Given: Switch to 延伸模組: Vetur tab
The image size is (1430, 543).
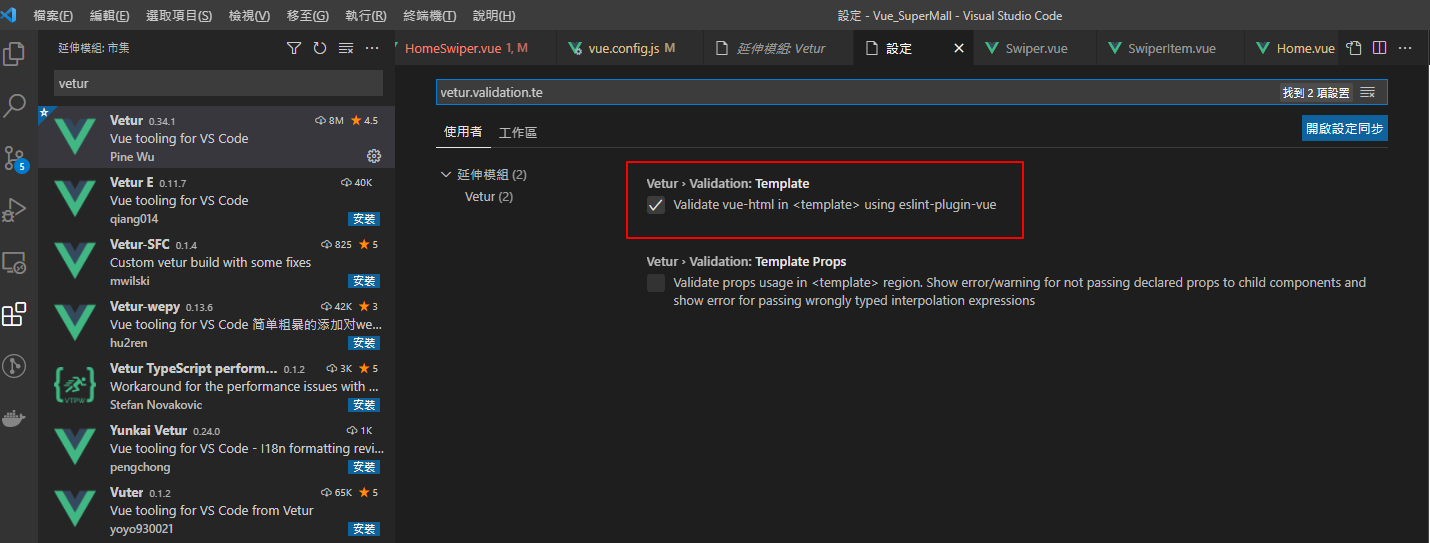Looking at the screenshot, I should [777, 48].
